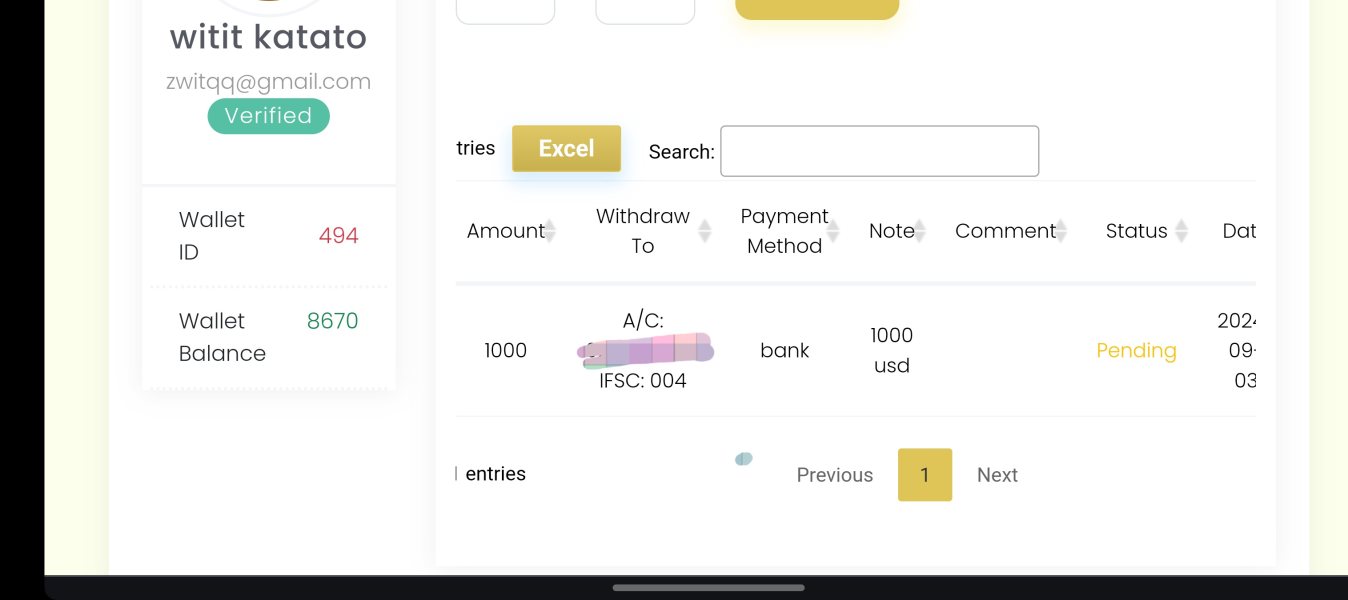Viewport: 1348px width, 600px height.
Task: Focus the Search text field
Action: [x=879, y=151]
